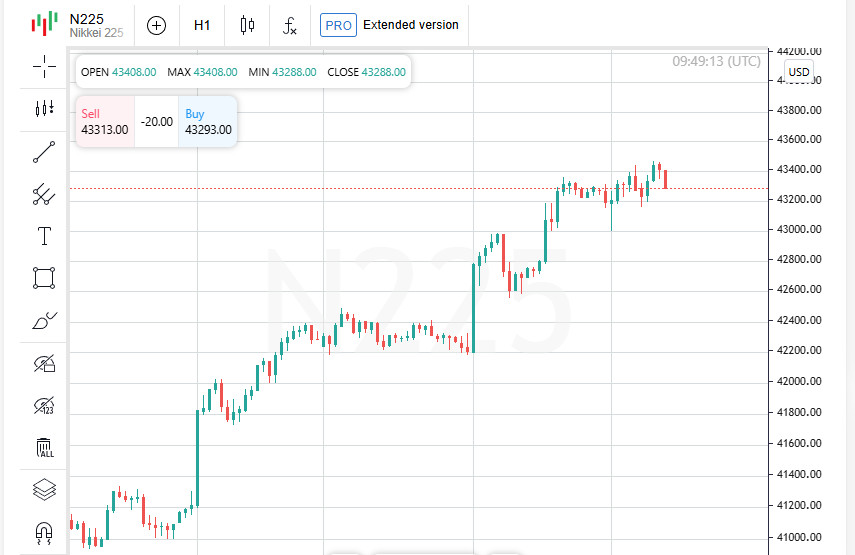Screen dimensions: 855x555
Task: Open the H1 timeframe dropdown
Action: 201,25
